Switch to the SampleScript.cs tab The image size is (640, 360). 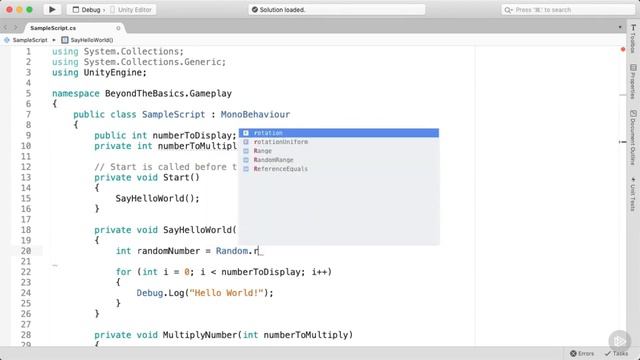tap(53, 28)
